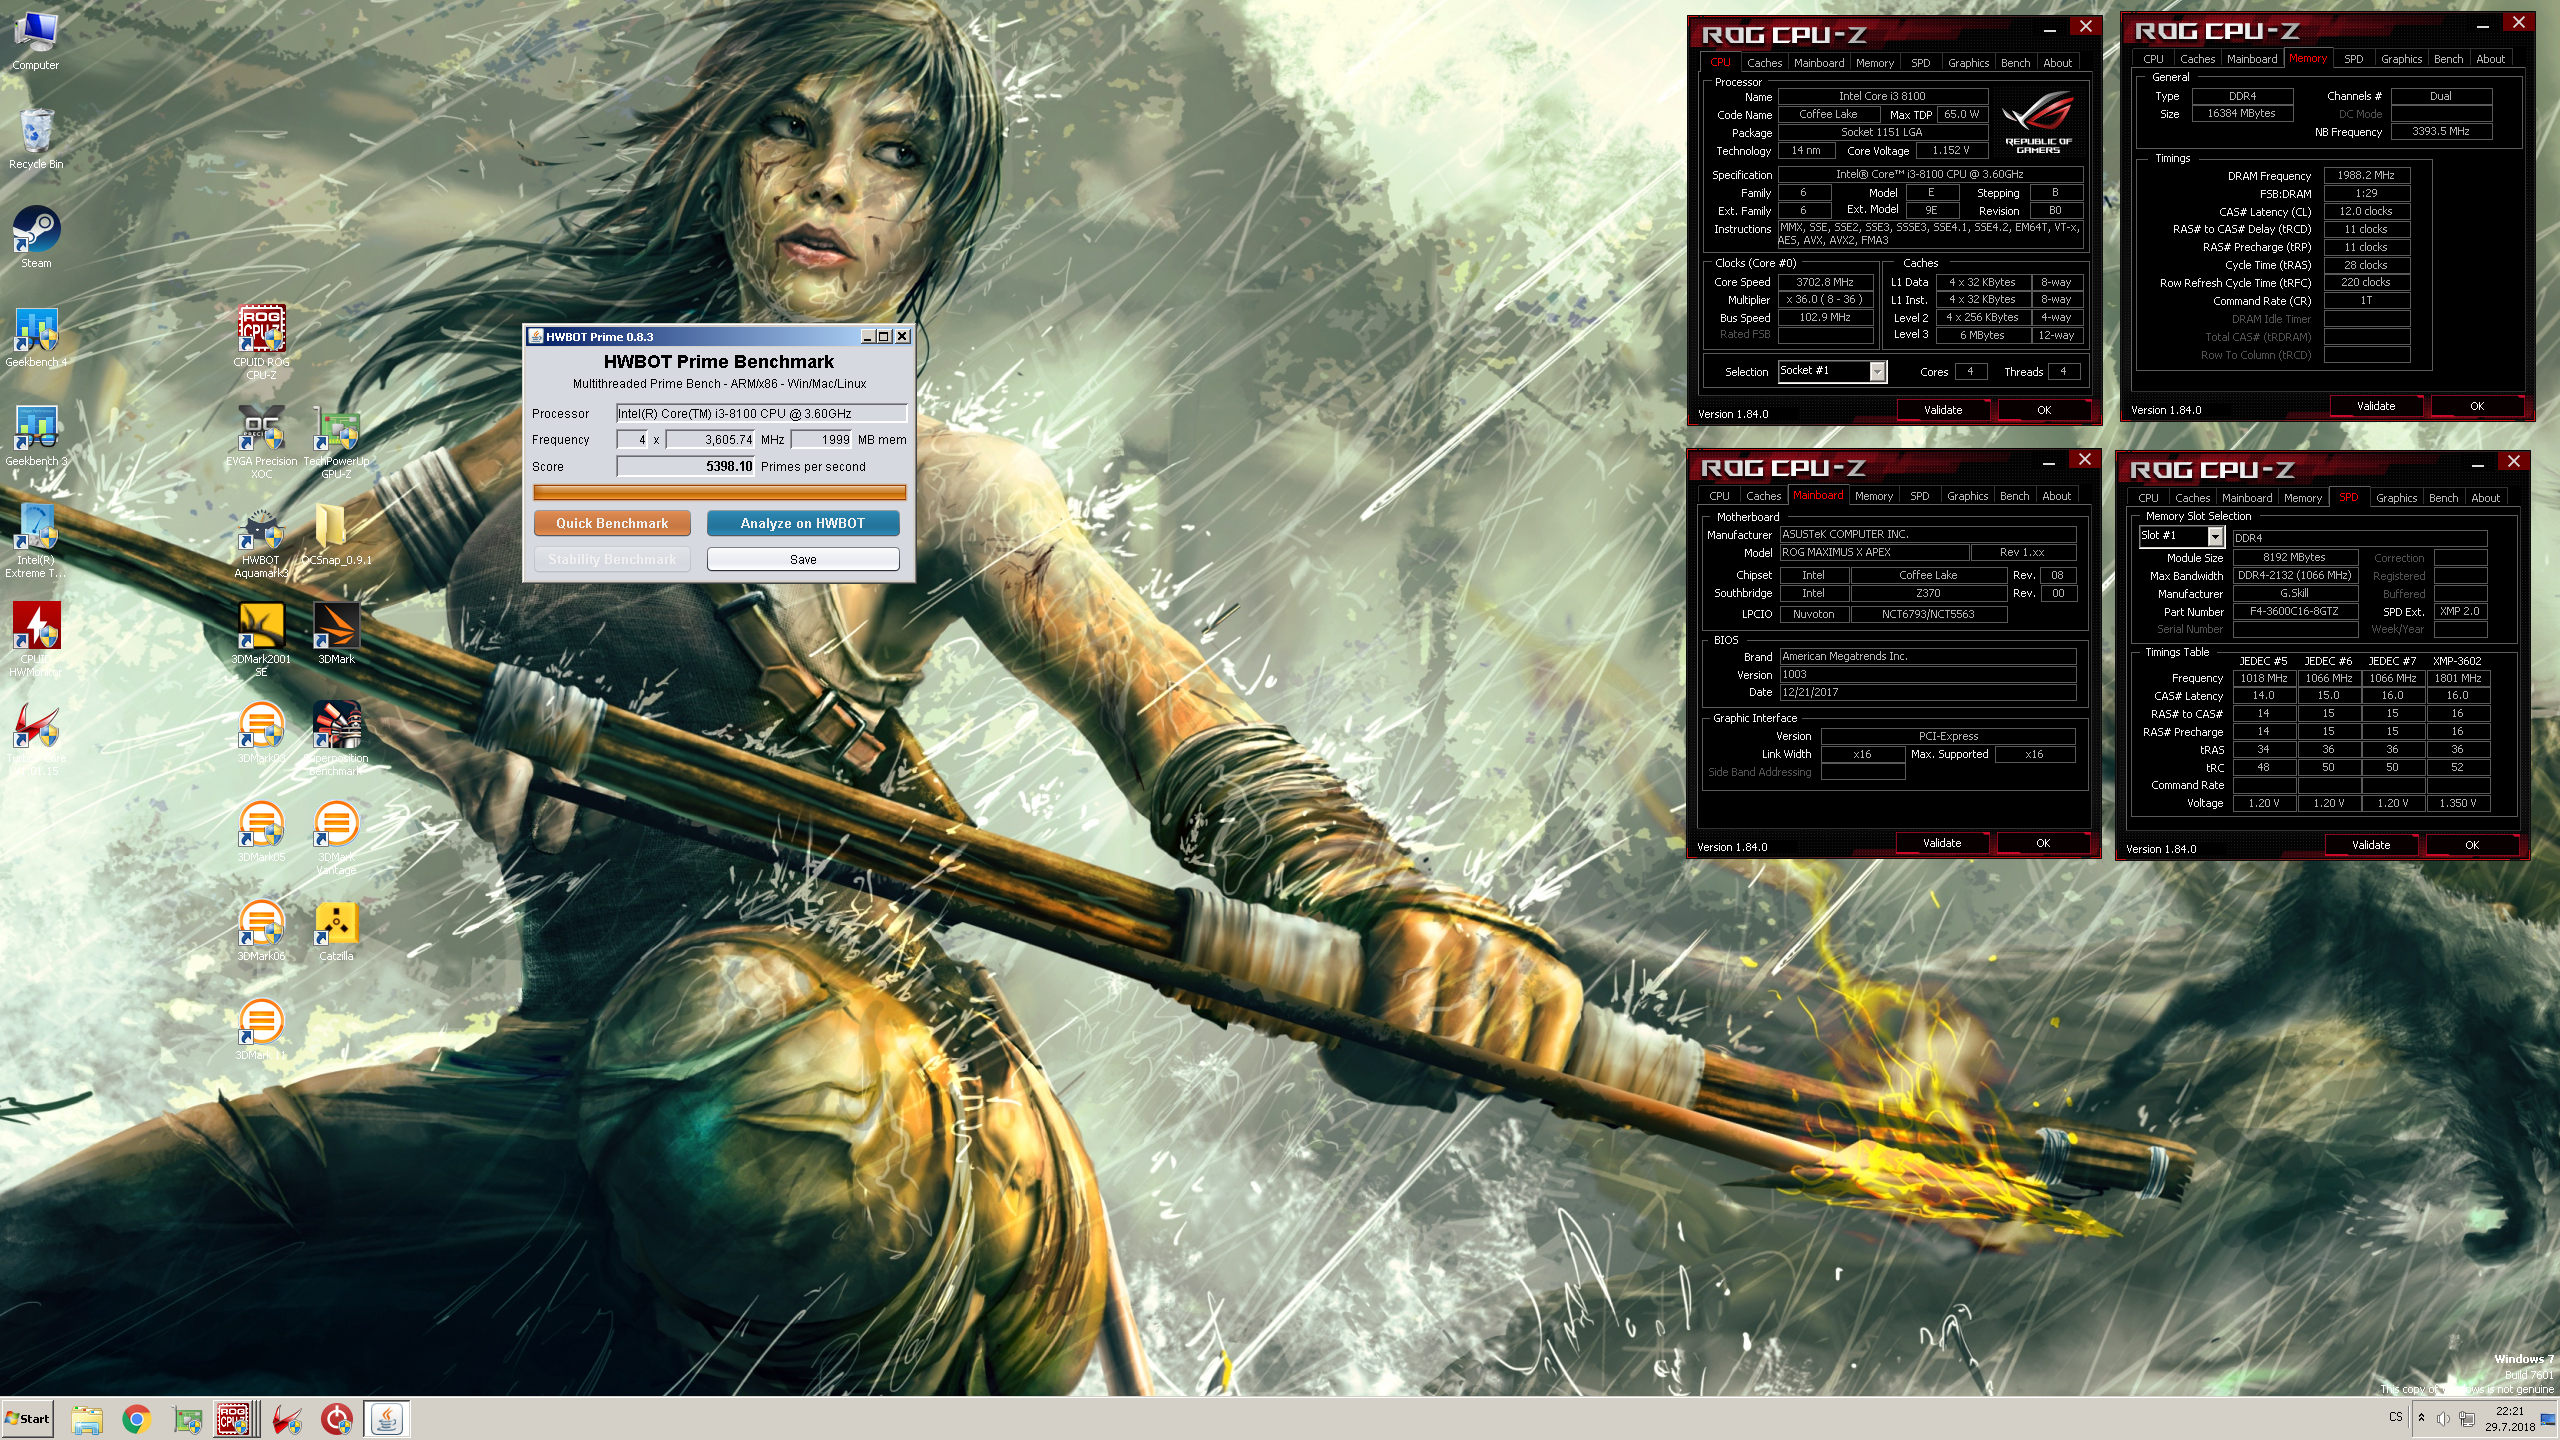The height and width of the screenshot is (1440, 2560).
Task: Open Windows Explorer from the taskbar
Action: click(x=87, y=1419)
